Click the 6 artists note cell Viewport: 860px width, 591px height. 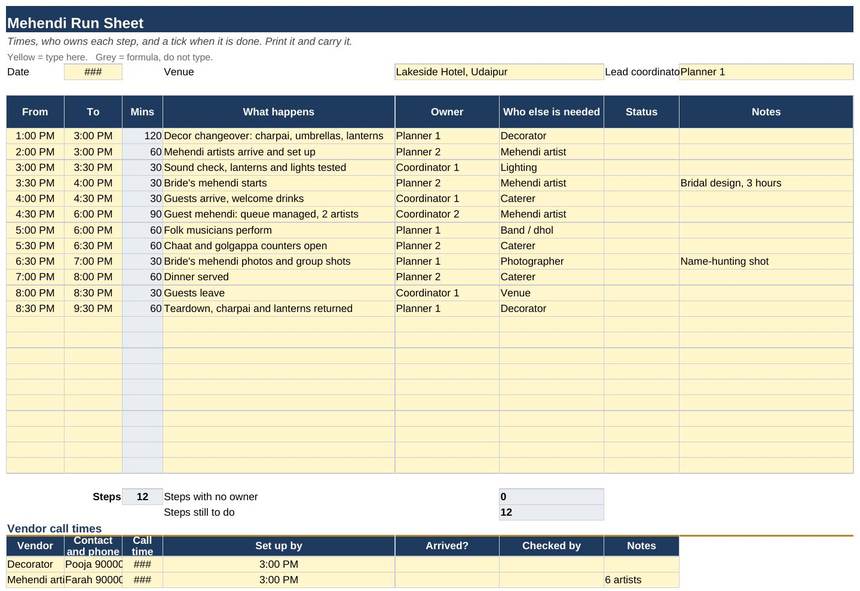[642, 579]
